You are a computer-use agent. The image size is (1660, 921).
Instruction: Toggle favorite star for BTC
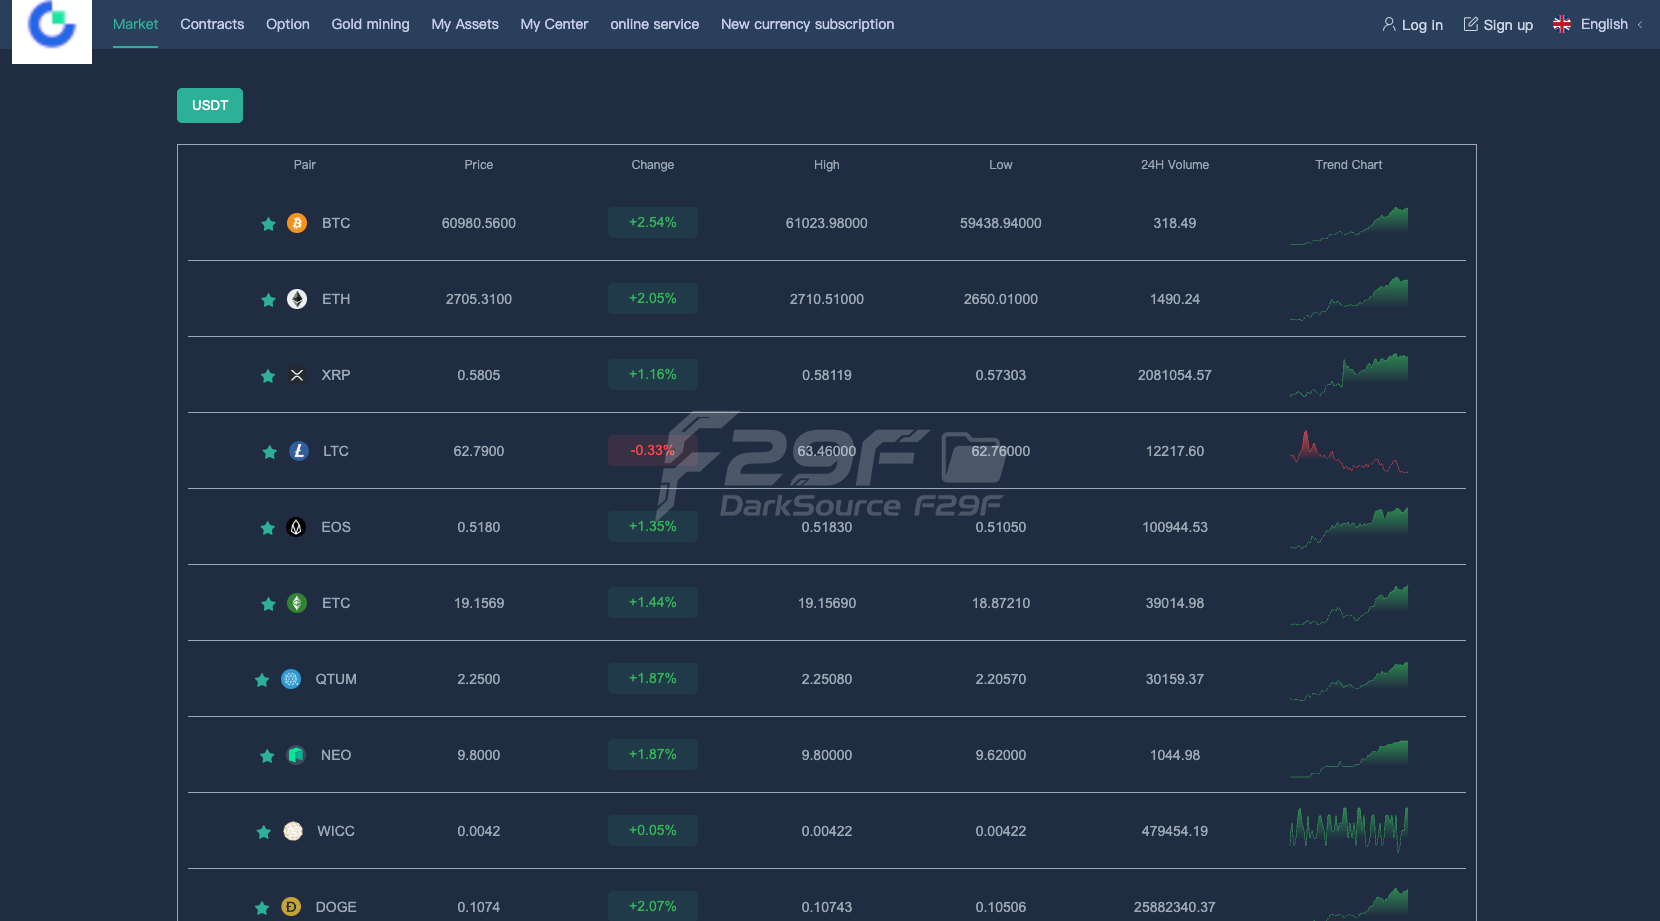[x=268, y=224]
